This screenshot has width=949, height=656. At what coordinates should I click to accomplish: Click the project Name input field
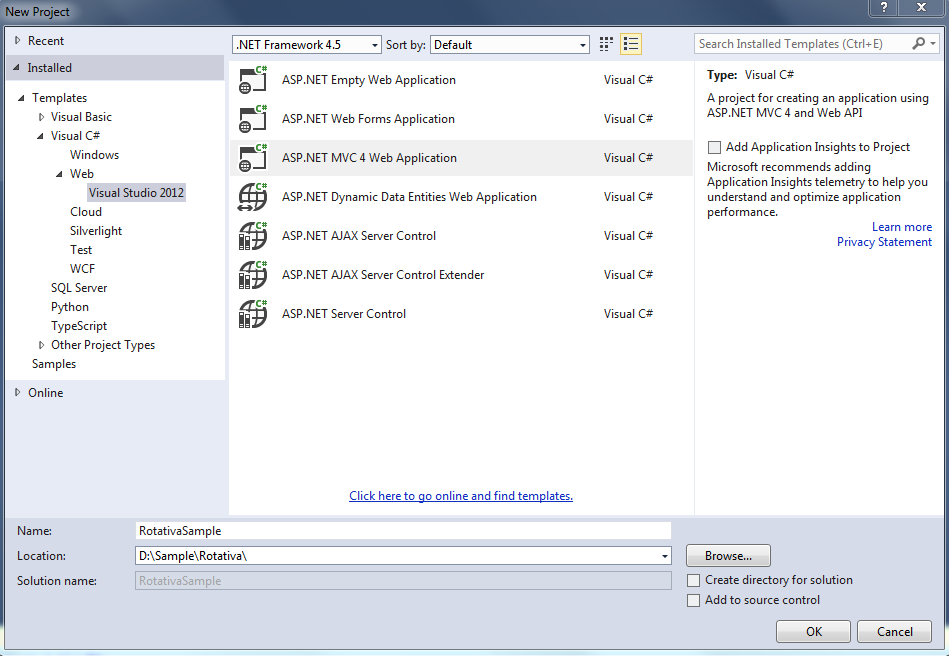pos(403,531)
